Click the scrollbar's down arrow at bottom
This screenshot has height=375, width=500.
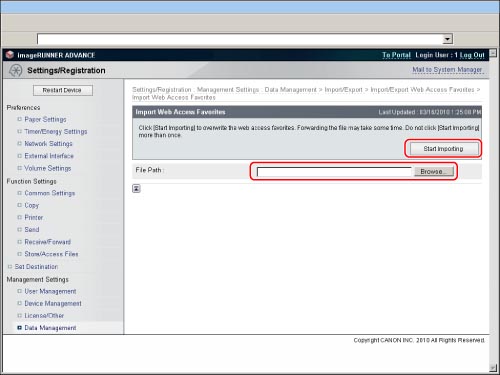click(493, 367)
